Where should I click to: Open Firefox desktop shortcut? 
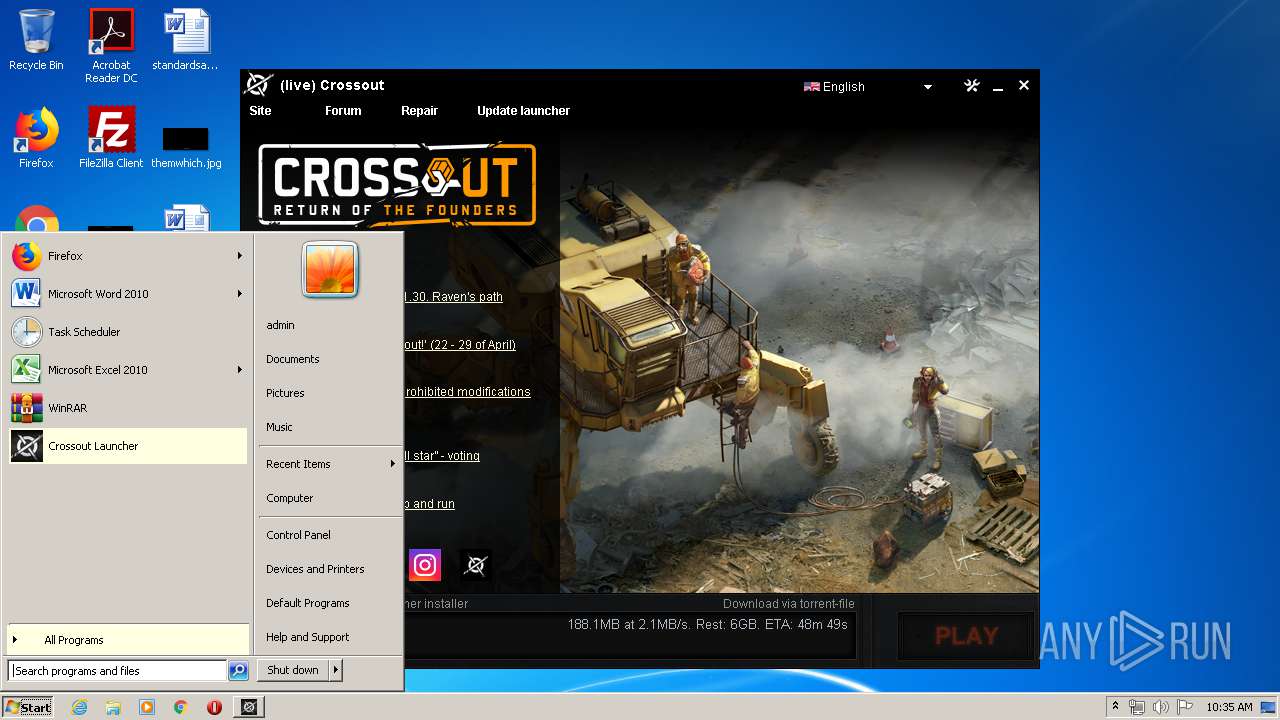[x=36, y=138]
